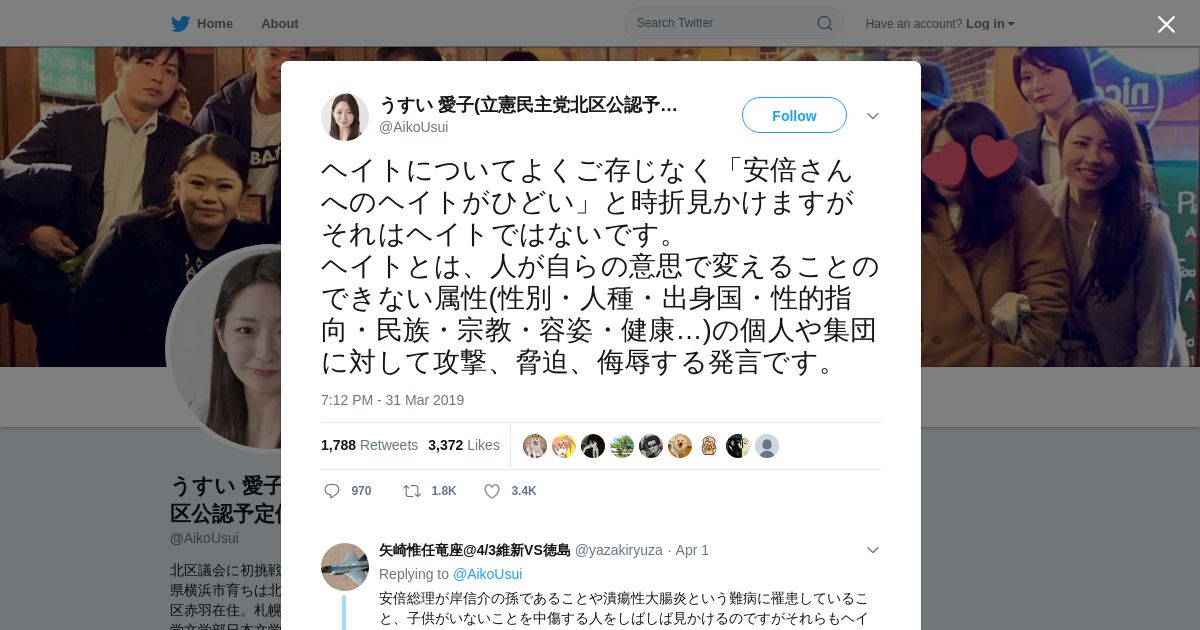Screen dimensions: 1200x630
Task: Open the Log in dropdown
Action: tap(990, 24)
